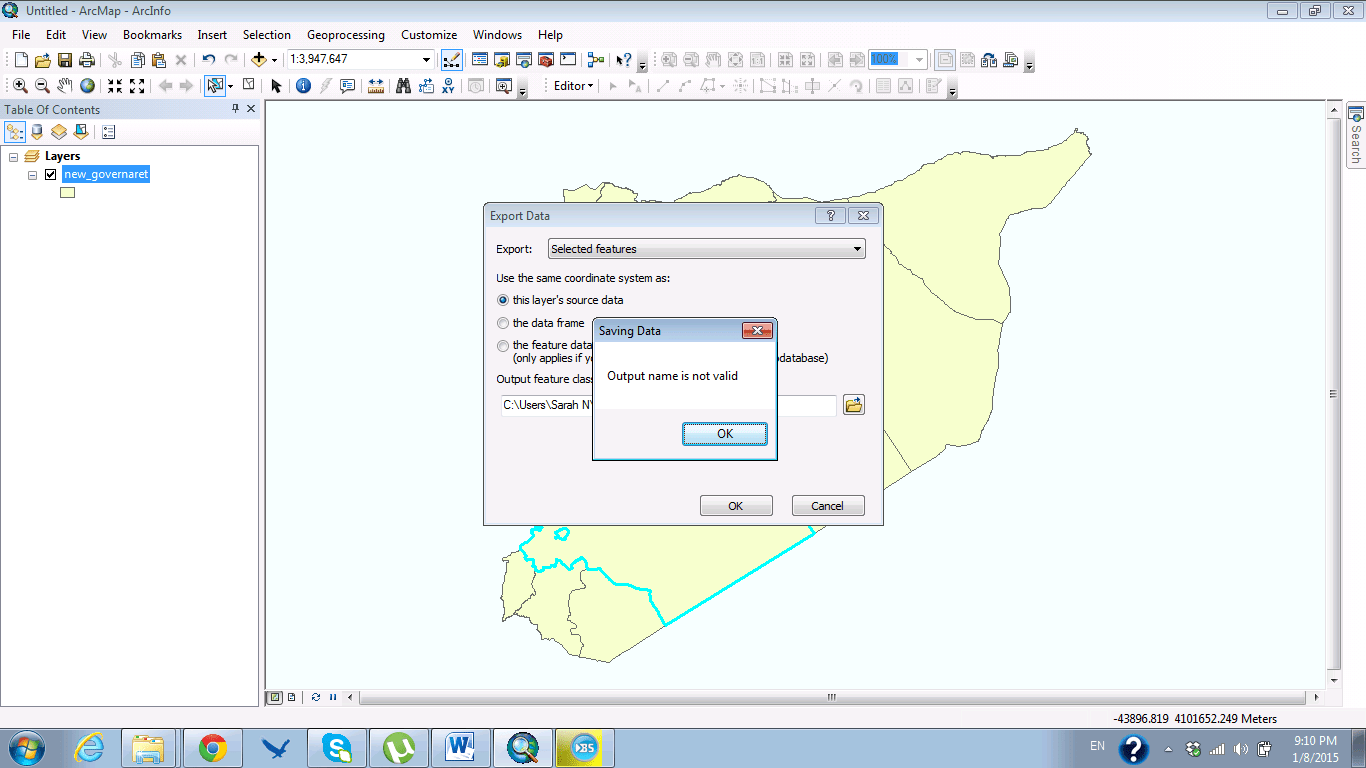Image resolution: width=1366 pixels, height=768 pixels.
Task: Click the Add Data icon
Action: (259, 60)
